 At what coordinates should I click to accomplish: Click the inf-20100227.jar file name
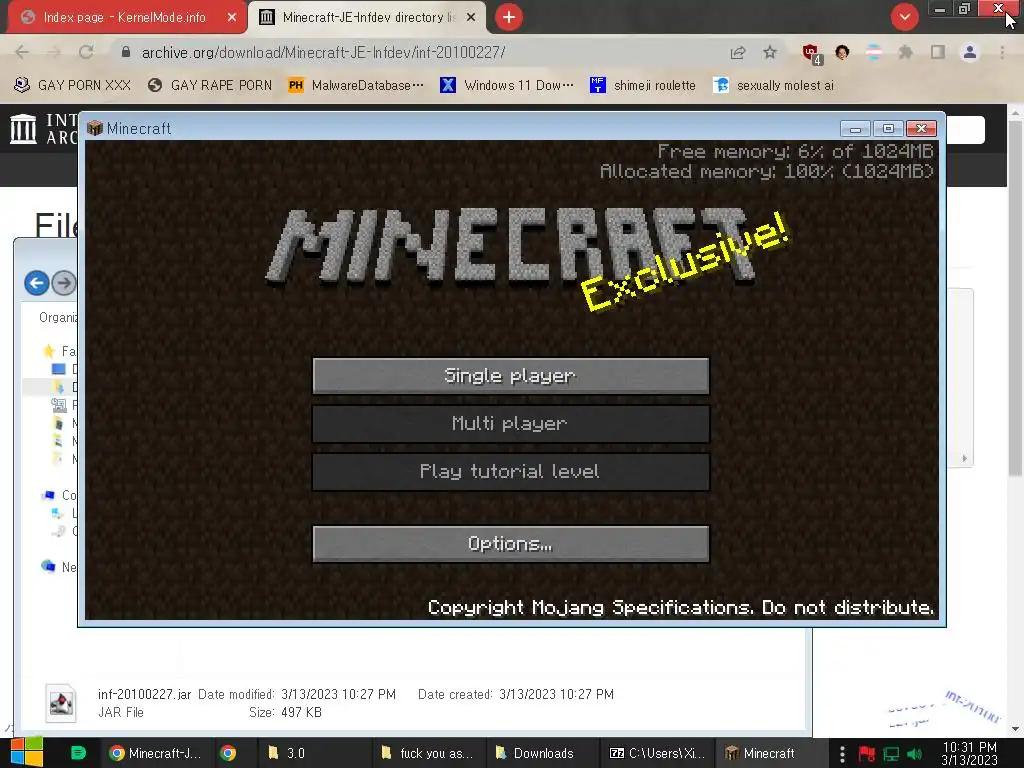(144, 694)
